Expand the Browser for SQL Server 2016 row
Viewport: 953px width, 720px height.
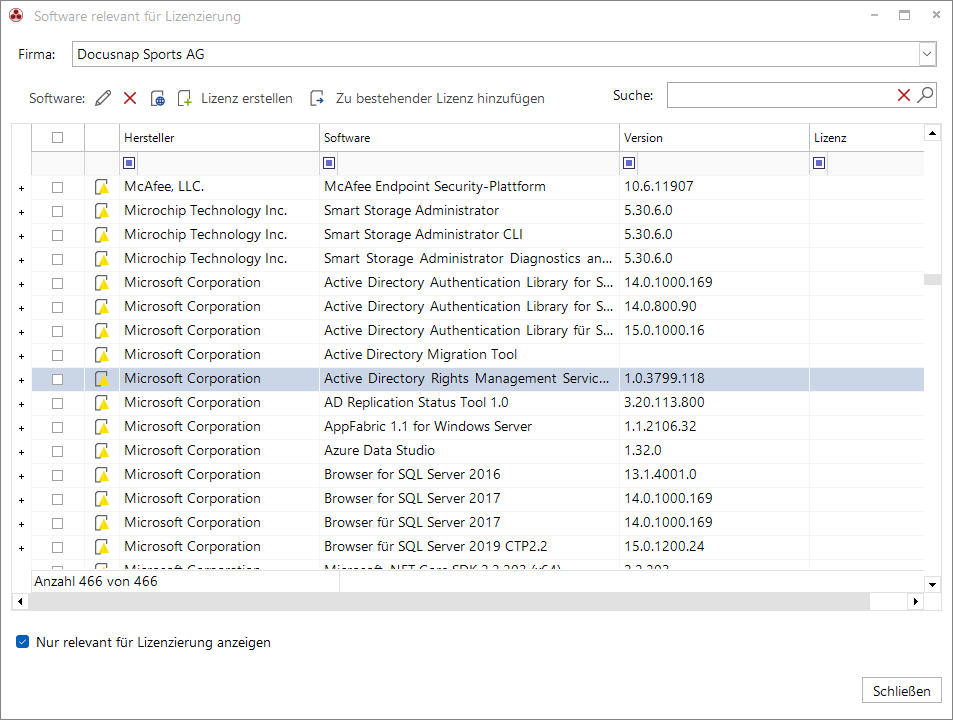click(21, 476)
